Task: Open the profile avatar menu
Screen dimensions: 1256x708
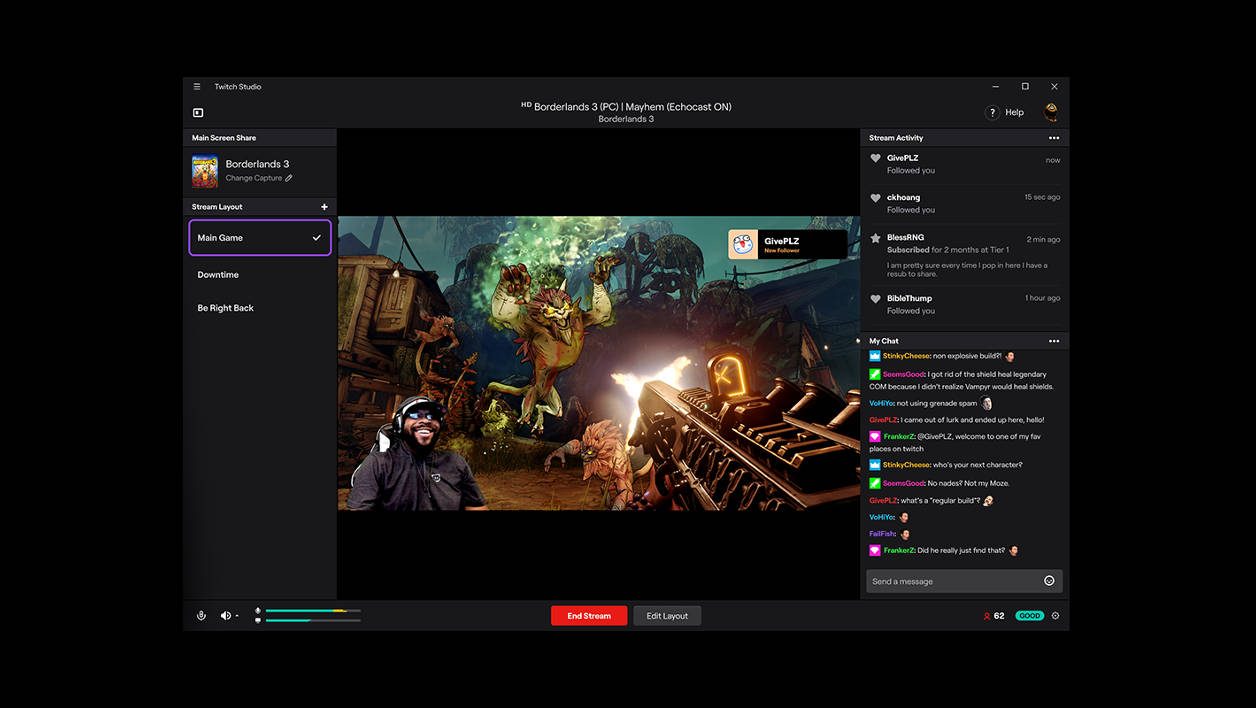Action: 1051,112
